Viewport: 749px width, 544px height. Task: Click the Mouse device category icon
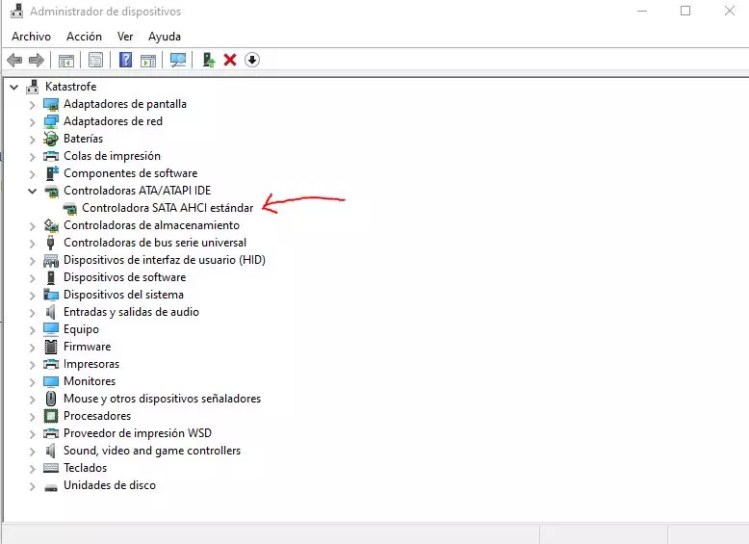click(x=51, y=399)
